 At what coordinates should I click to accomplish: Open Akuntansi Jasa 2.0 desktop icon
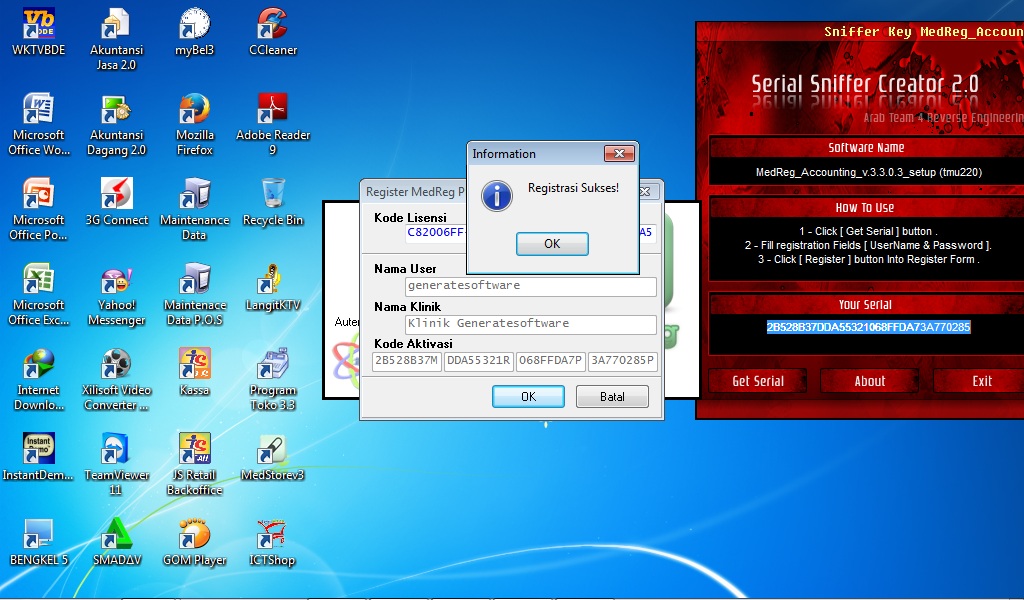[x=116, y=39]
